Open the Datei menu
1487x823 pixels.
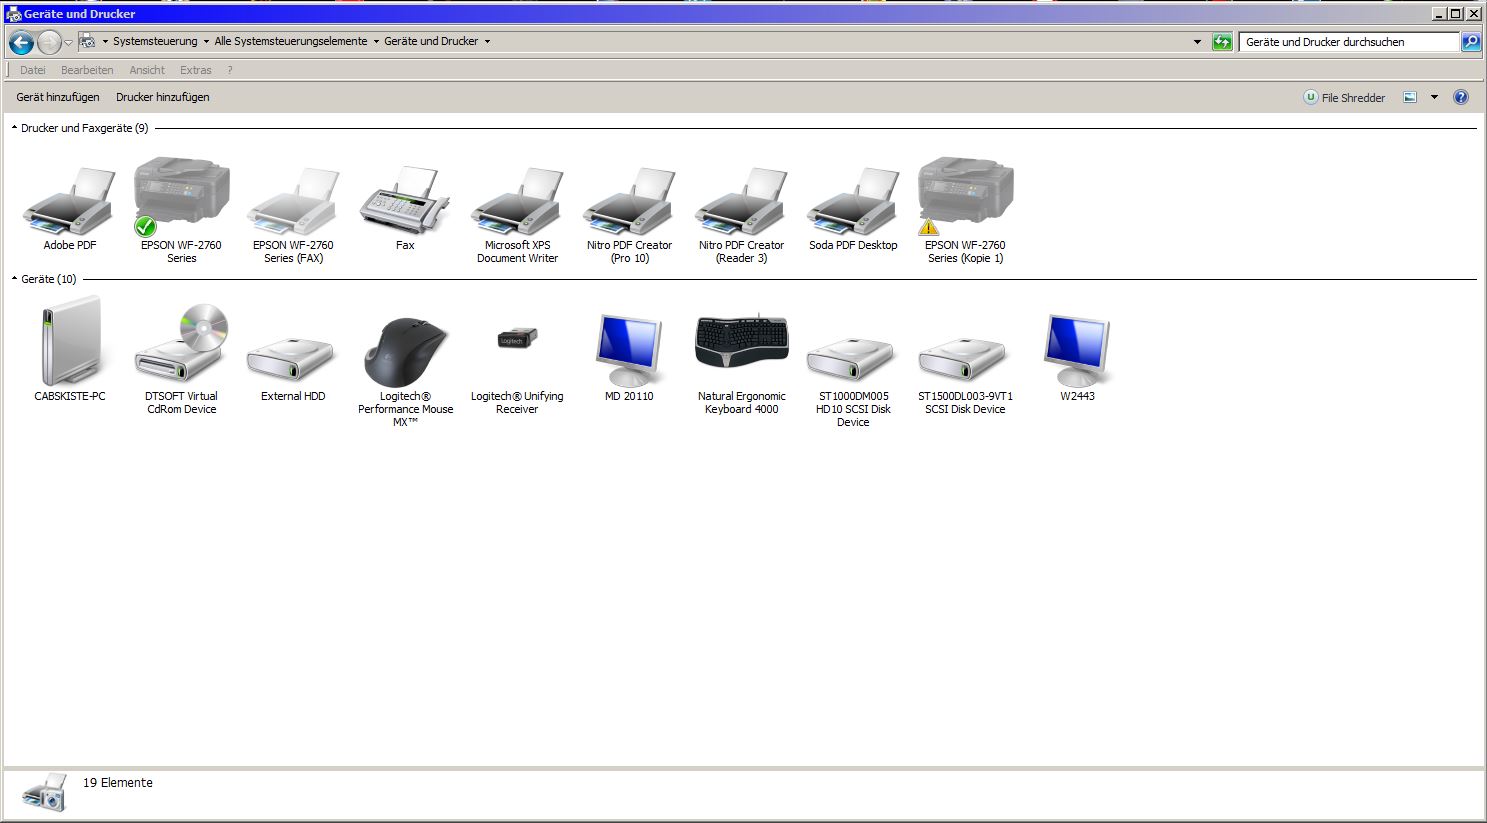click(33, 70)
